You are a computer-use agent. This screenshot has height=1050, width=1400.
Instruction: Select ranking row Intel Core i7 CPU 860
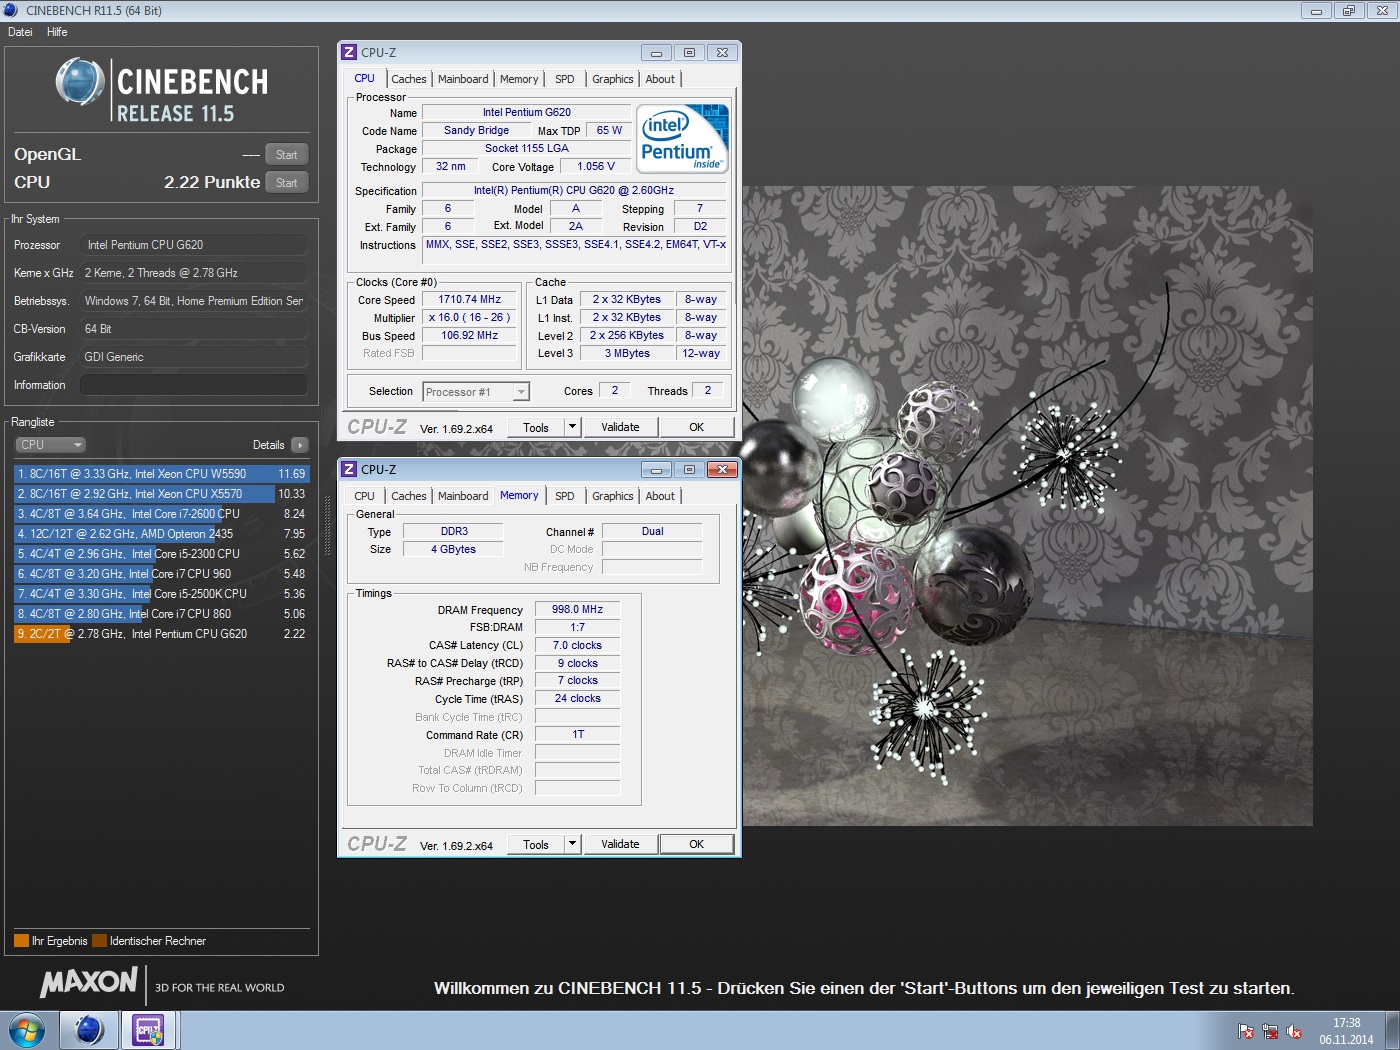[162, 614]
